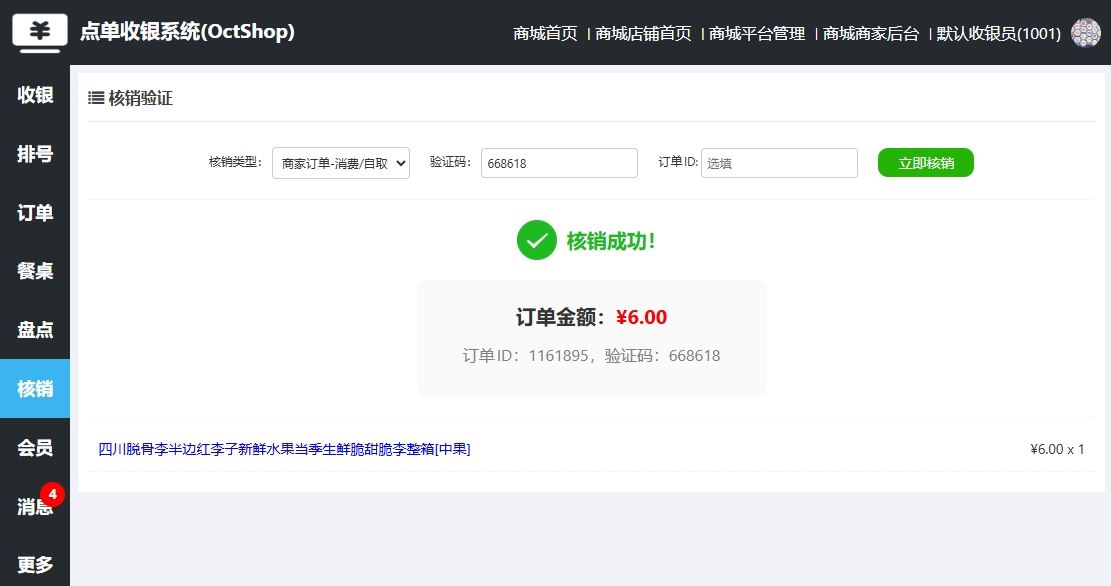This screenshot has width=1111, height=586.
Task: Click the list icon beside 核销验证
Action: coord(96,98)
